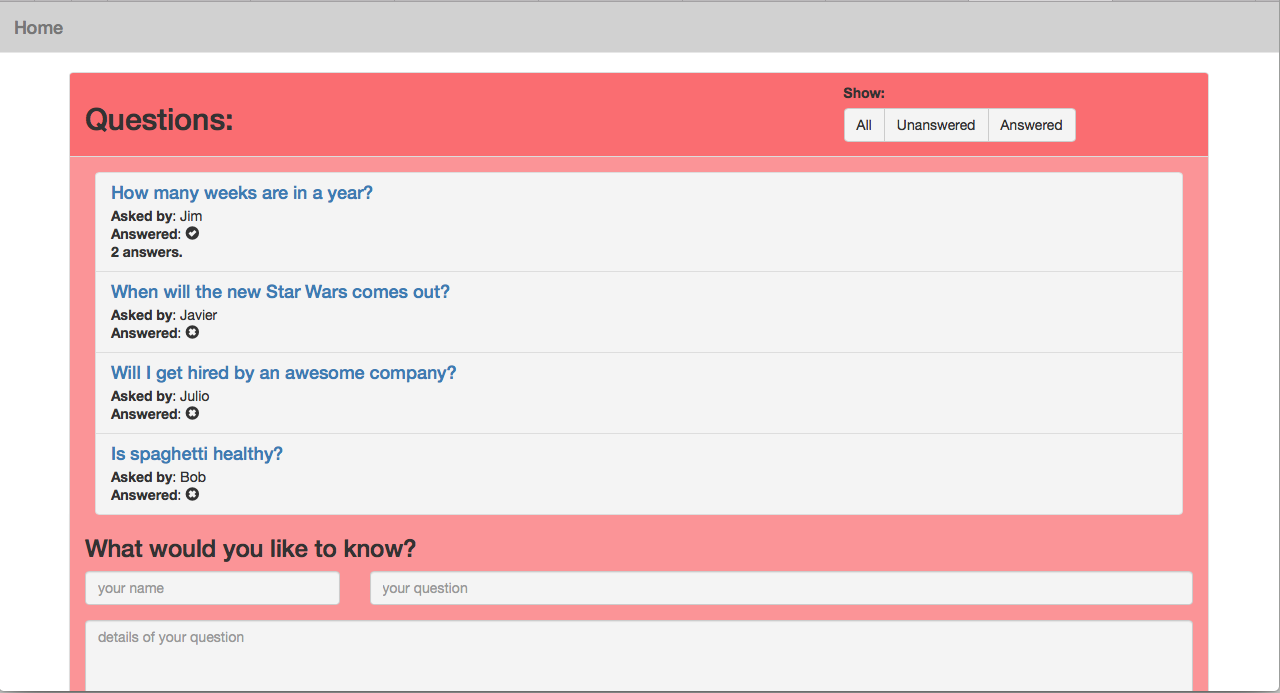
Task: Focus the 'your name' input field
Action: tap(212, 588)
